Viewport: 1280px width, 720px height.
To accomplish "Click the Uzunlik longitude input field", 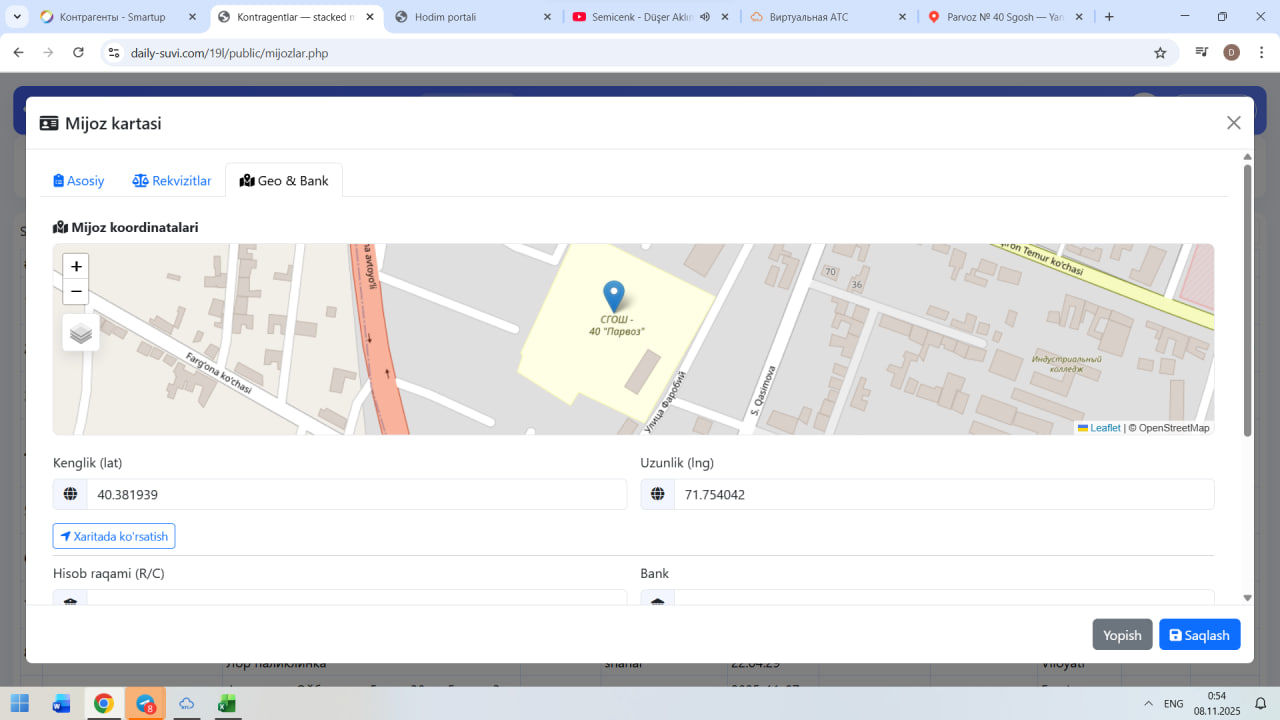I will pyautogui.click(x=943, y=494).
